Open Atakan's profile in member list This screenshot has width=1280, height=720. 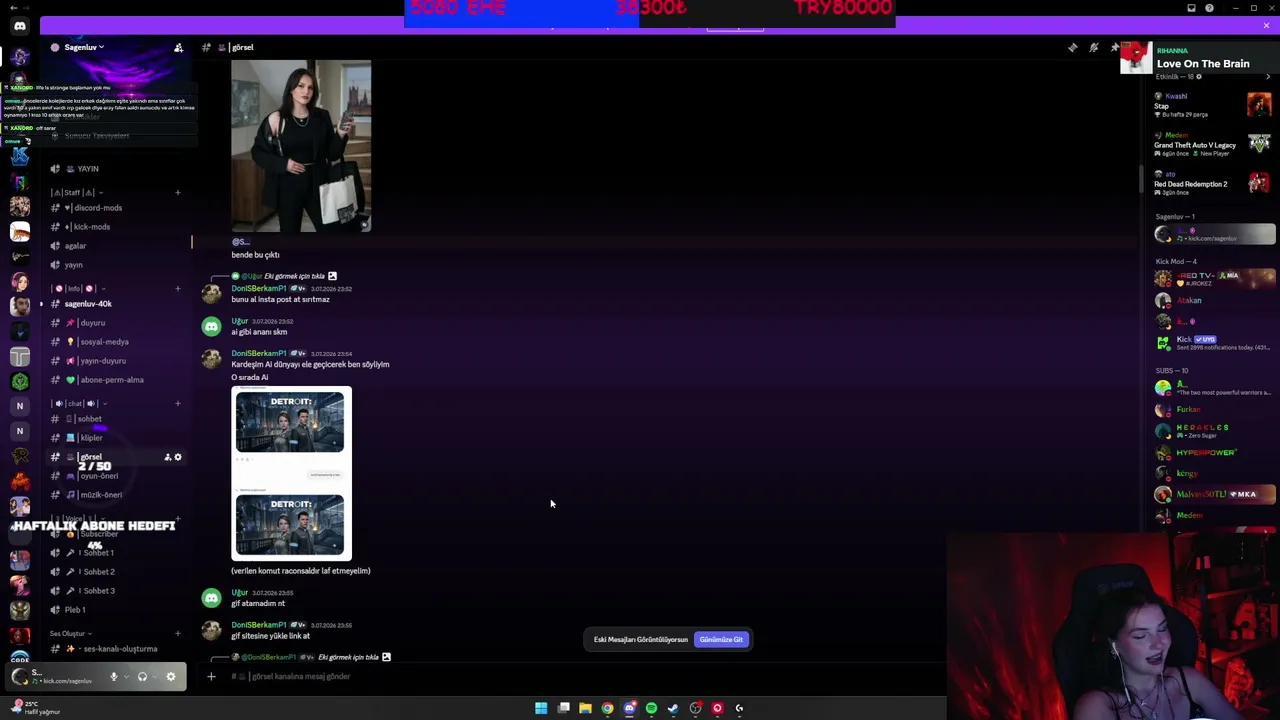click(1214, 300)
